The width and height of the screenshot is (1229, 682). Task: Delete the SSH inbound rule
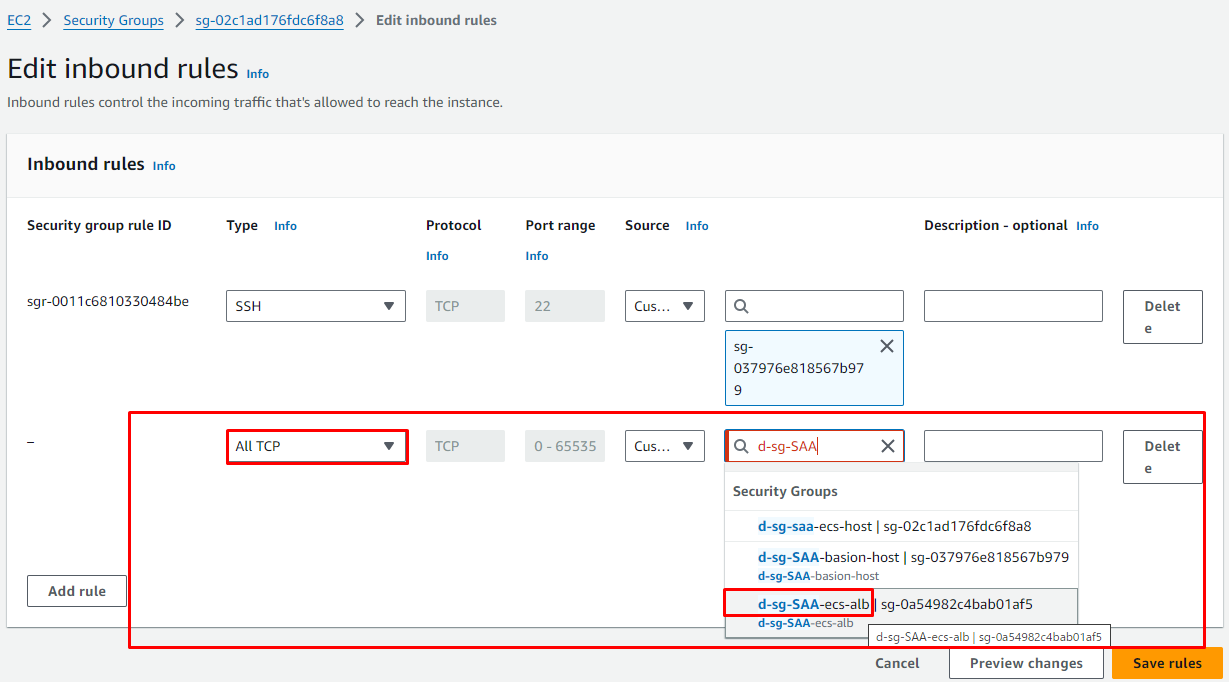pyautogui.click(x=1162, y=317)
